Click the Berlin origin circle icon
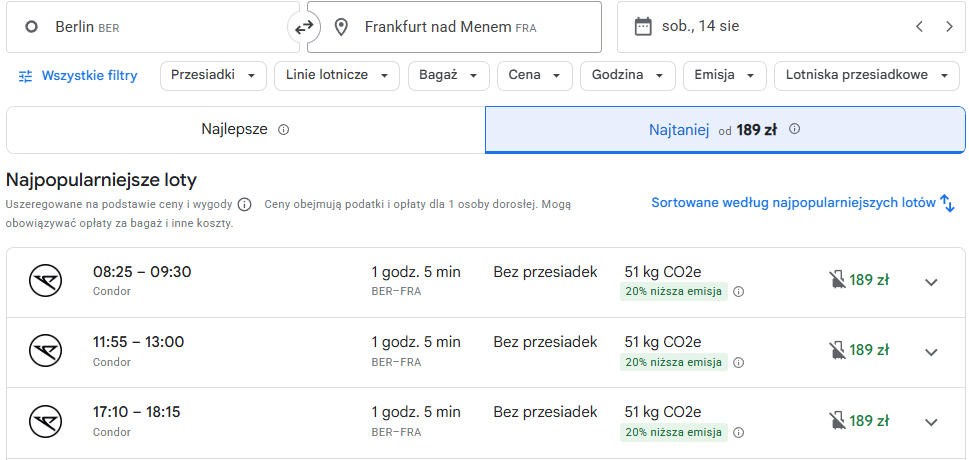The height and width of the screenshot is (460, 969). 32,27
